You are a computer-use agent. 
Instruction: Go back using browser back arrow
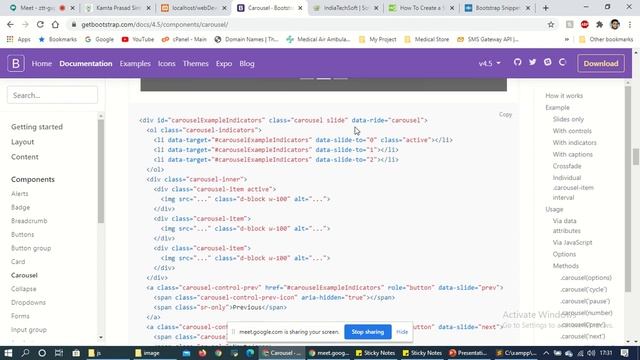[x=10, y=24]
